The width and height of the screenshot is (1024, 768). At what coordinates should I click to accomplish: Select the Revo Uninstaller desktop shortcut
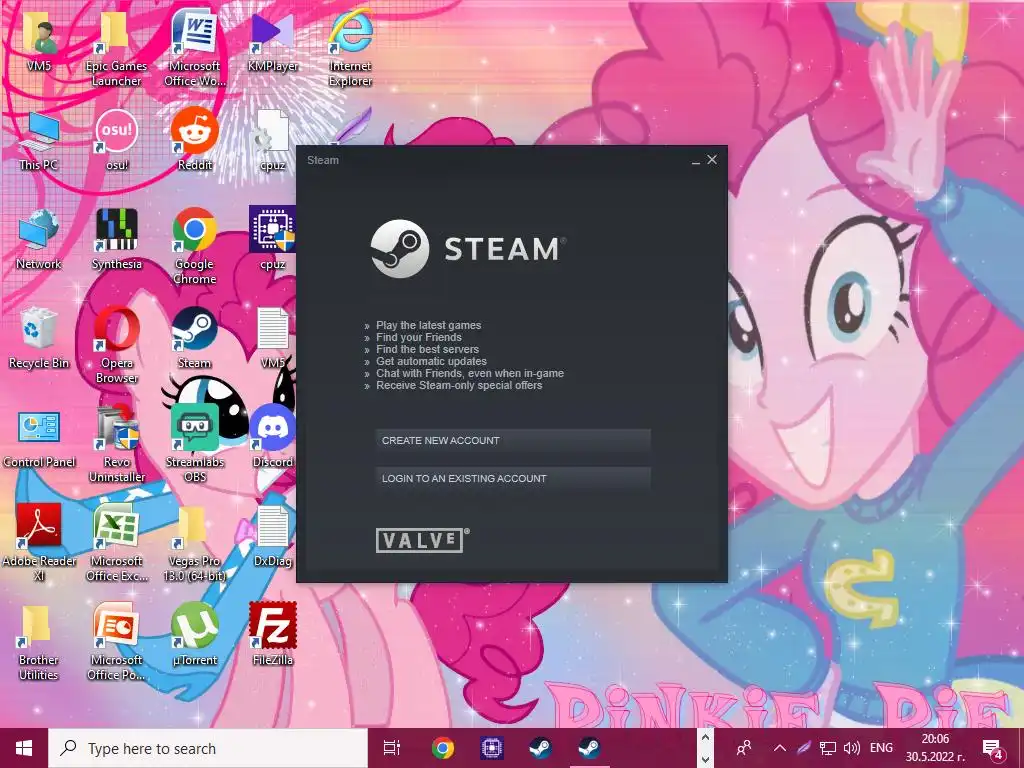[116, 444]
